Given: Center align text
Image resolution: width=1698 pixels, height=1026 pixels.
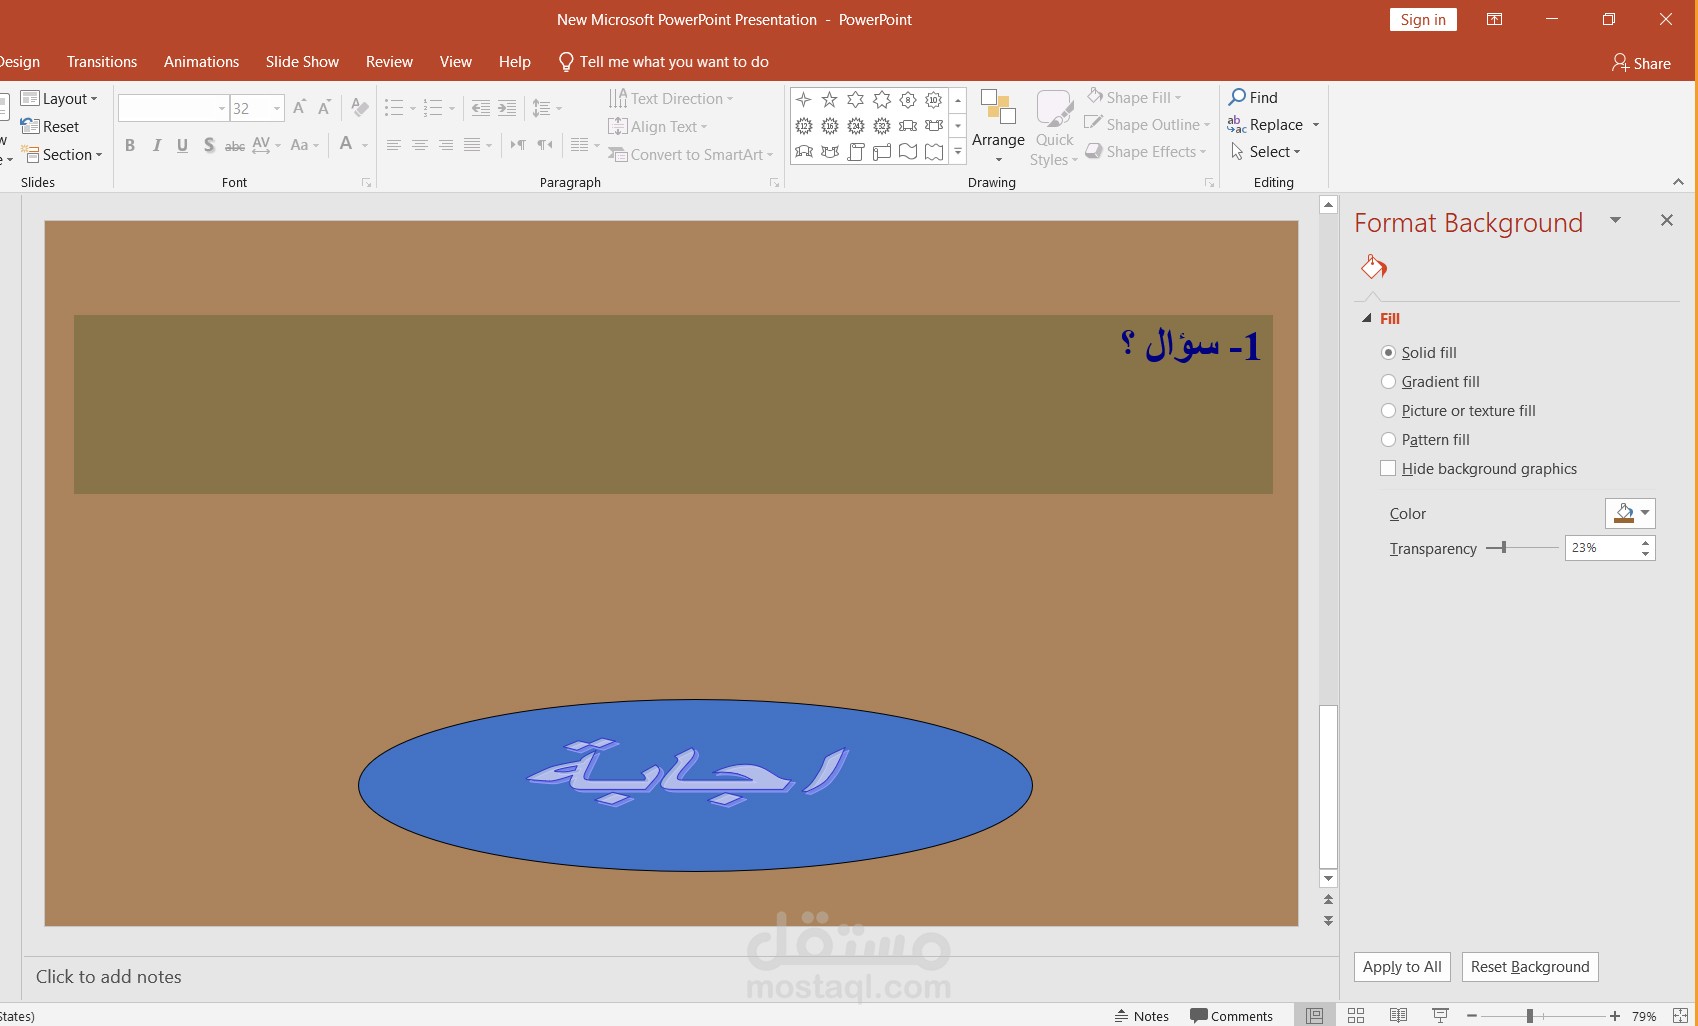Looking at the screenshot, I should click(x=419, y=145).
